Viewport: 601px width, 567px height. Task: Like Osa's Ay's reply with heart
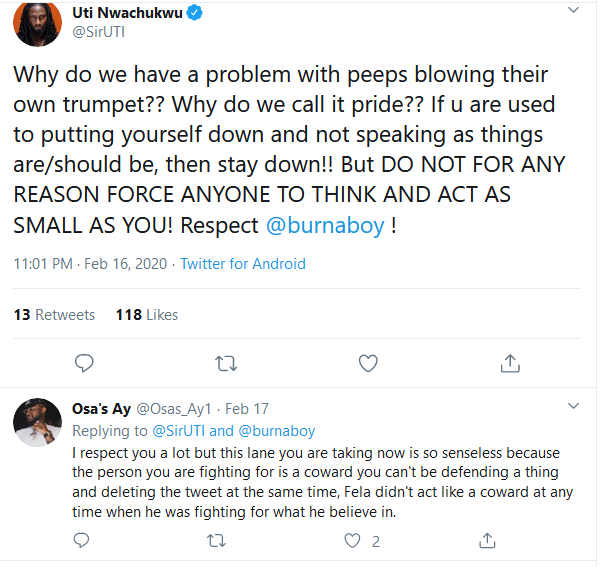pyautogui.click(x=351, y=541)
